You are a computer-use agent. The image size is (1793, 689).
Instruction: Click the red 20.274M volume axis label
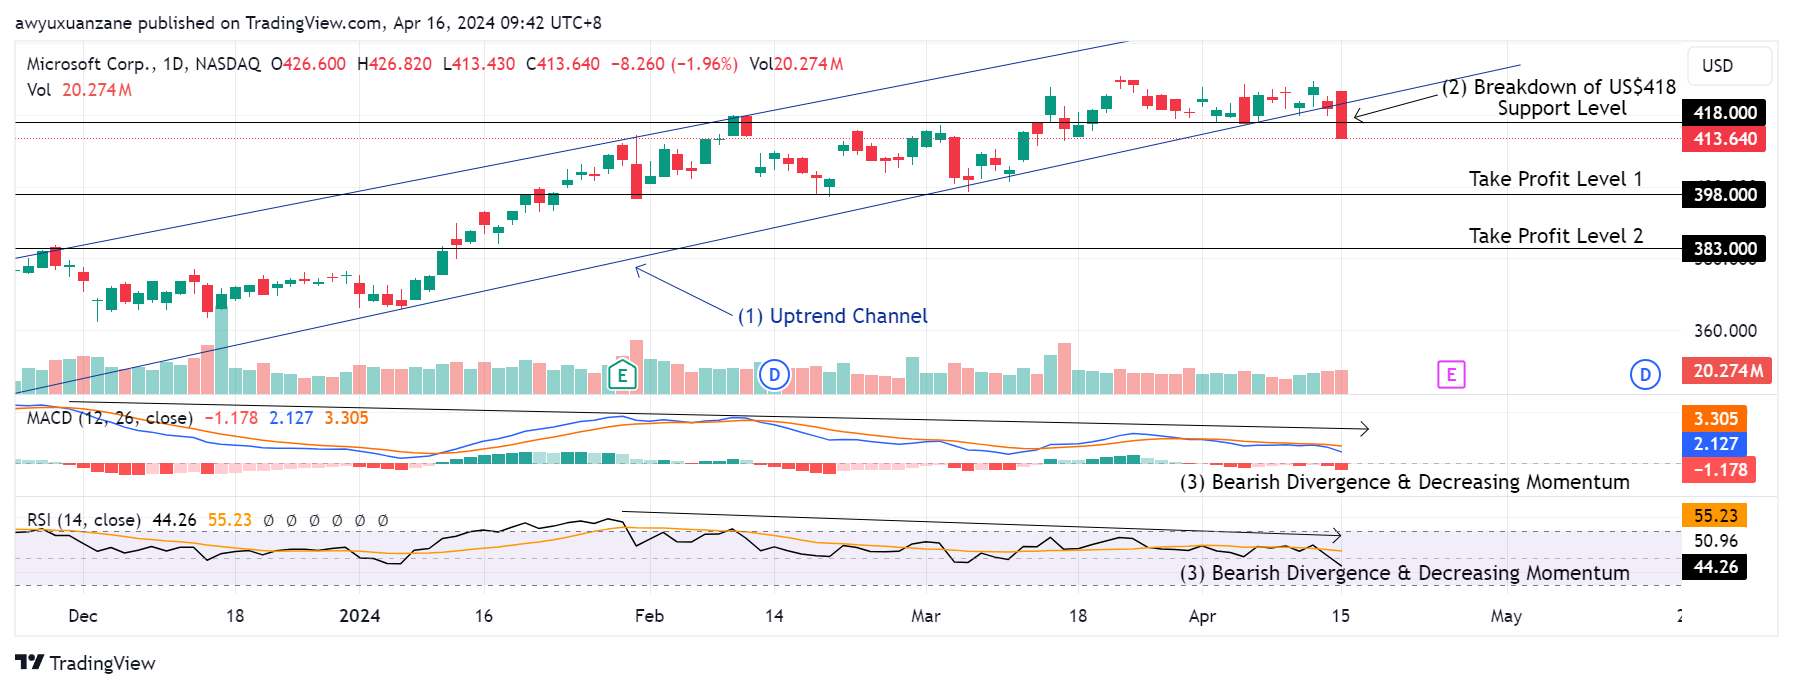pyautogui.click(x=1727, y=371)
